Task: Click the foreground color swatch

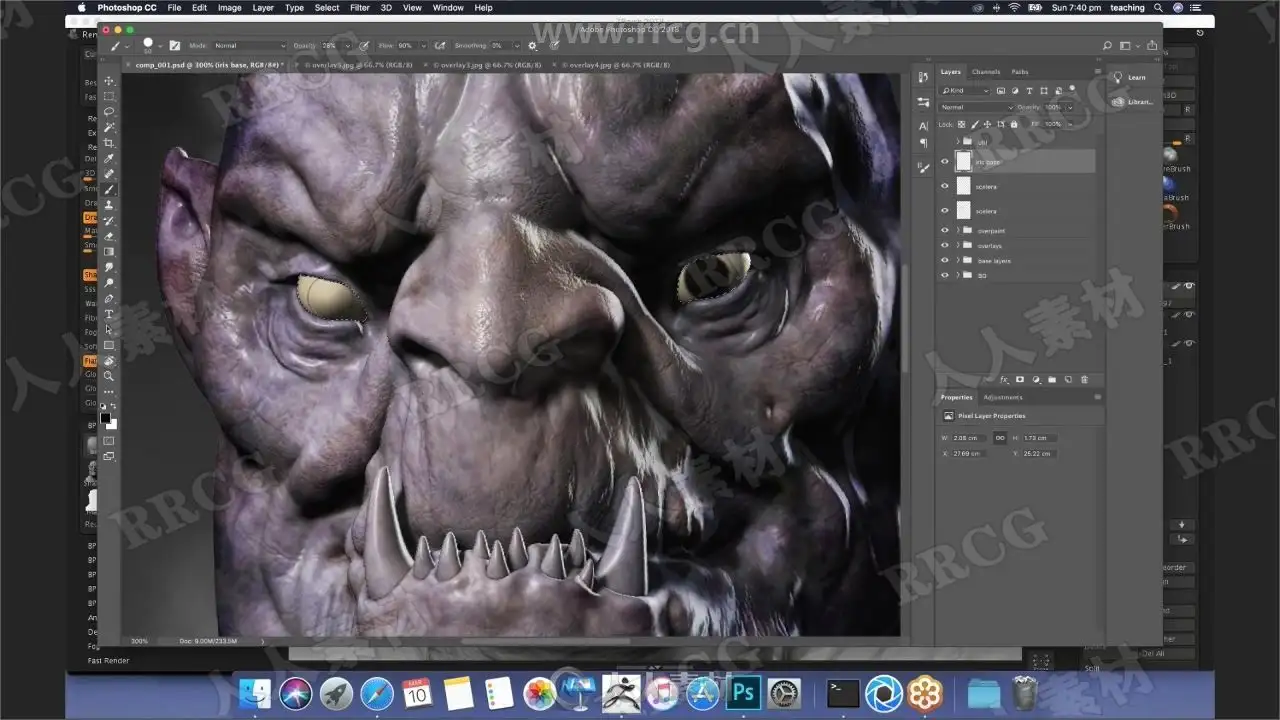Action: (105, 418)
